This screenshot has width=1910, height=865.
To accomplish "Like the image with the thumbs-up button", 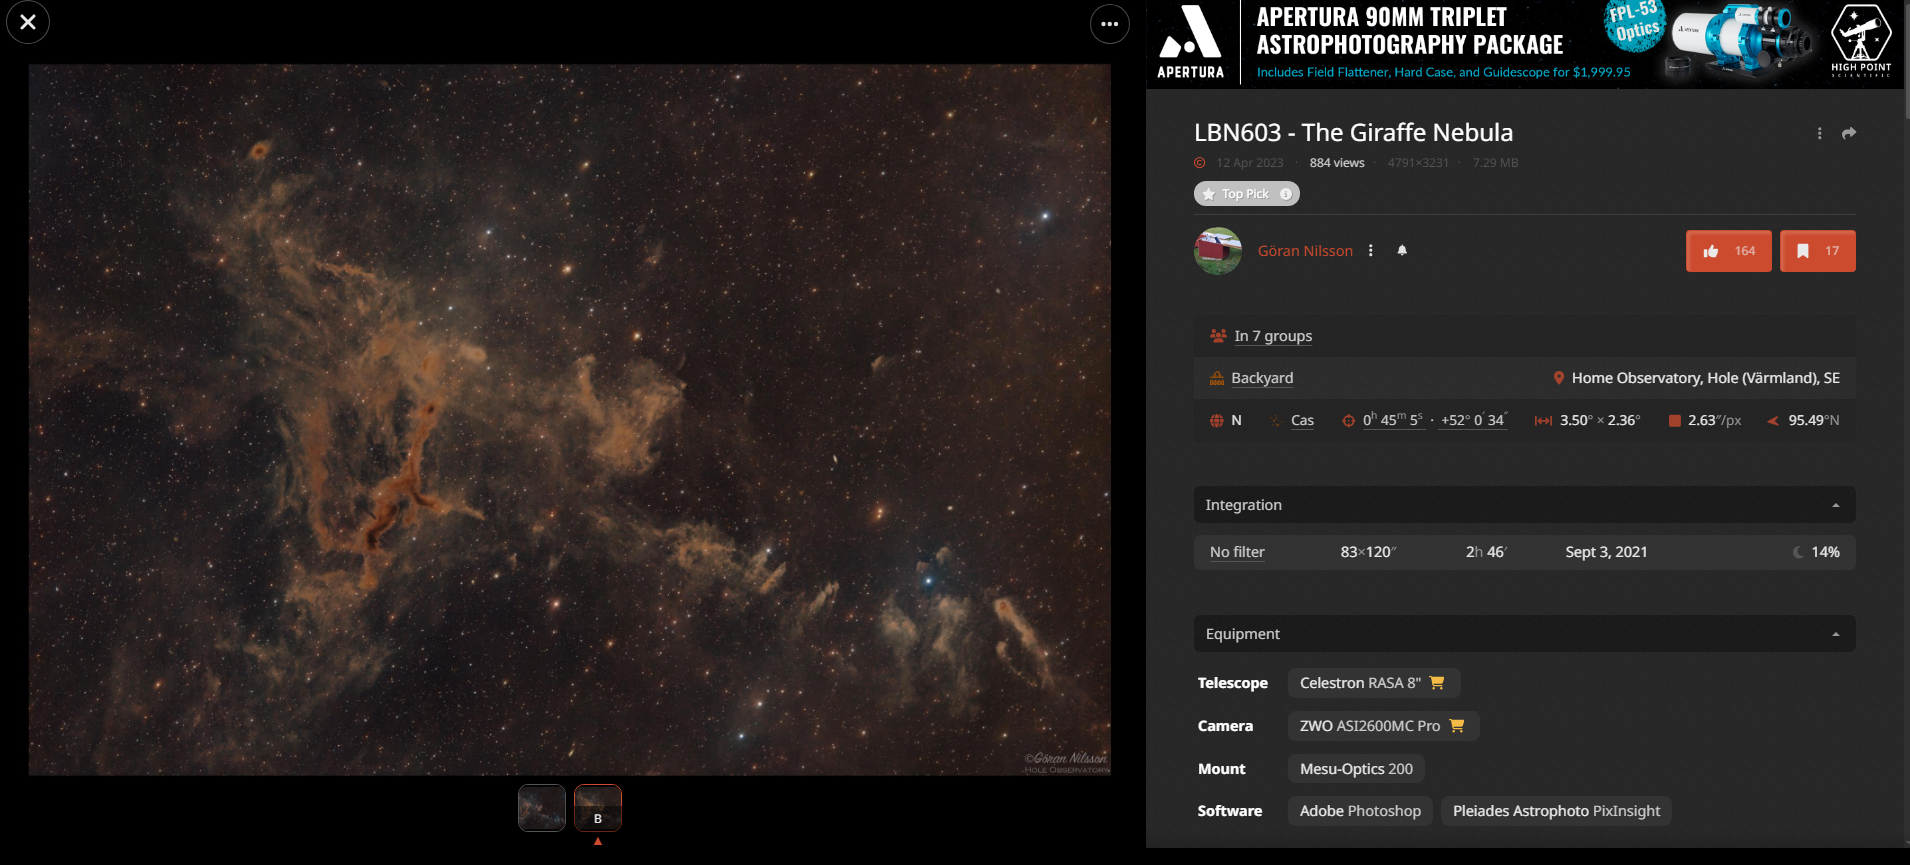I will pyautogui.click(x=1729, y=251).
